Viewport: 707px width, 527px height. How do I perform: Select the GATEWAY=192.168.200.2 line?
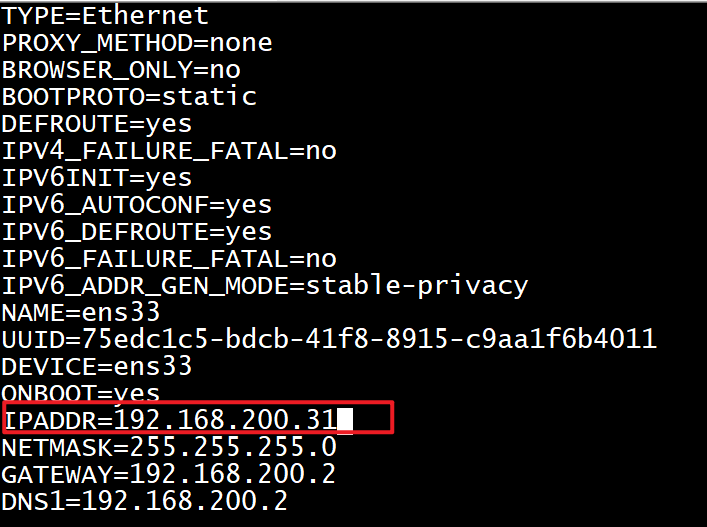pos(169,473)
